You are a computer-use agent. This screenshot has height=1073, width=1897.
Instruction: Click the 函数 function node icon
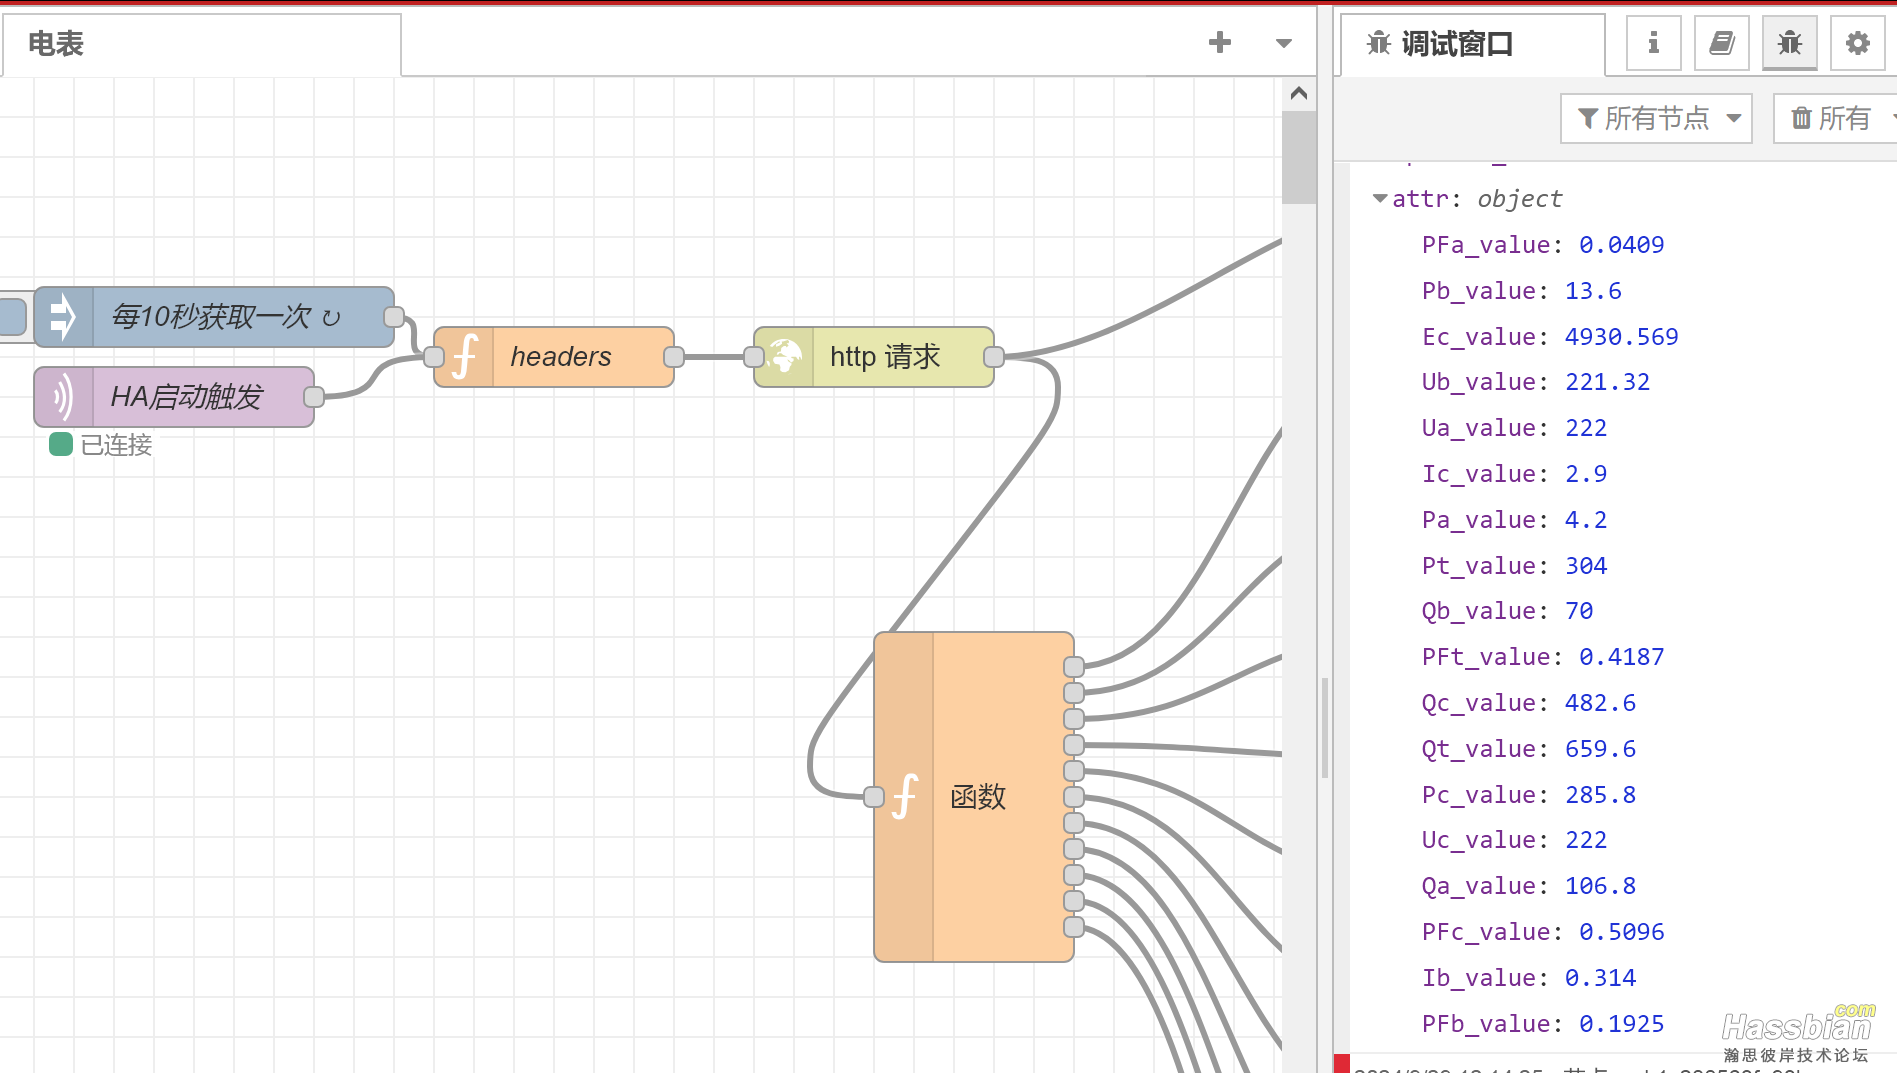(904, 797)
